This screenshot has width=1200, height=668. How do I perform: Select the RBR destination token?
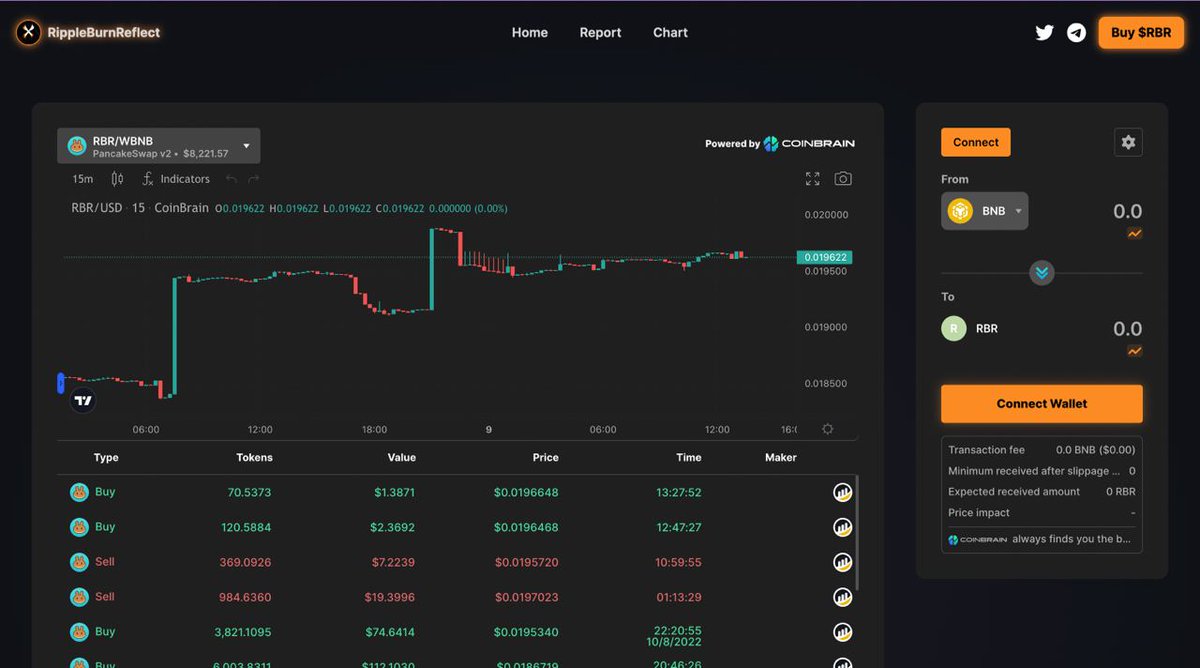click(970, 328)
